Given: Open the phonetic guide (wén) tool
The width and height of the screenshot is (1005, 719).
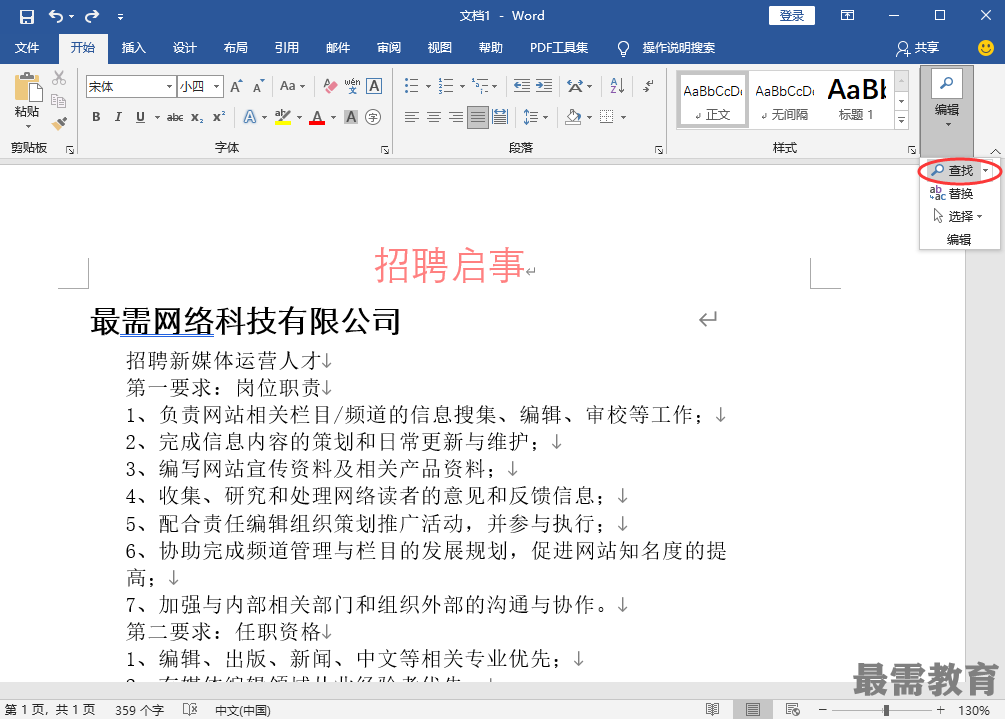Looking at the screenshot, I should coord(352,87).
